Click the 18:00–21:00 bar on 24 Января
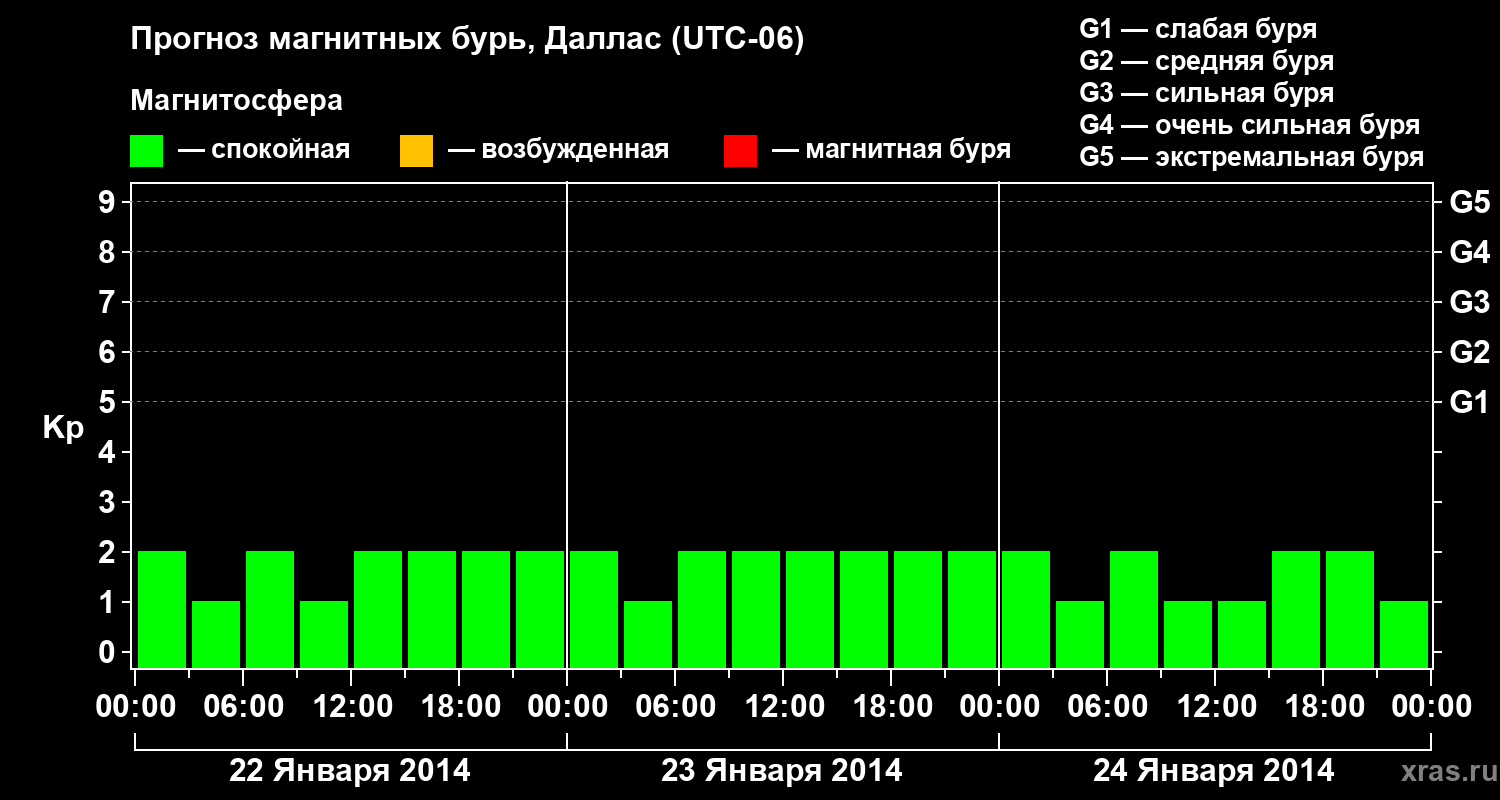The width and height of the screenshot is (1500, 800). (1350, 609)
